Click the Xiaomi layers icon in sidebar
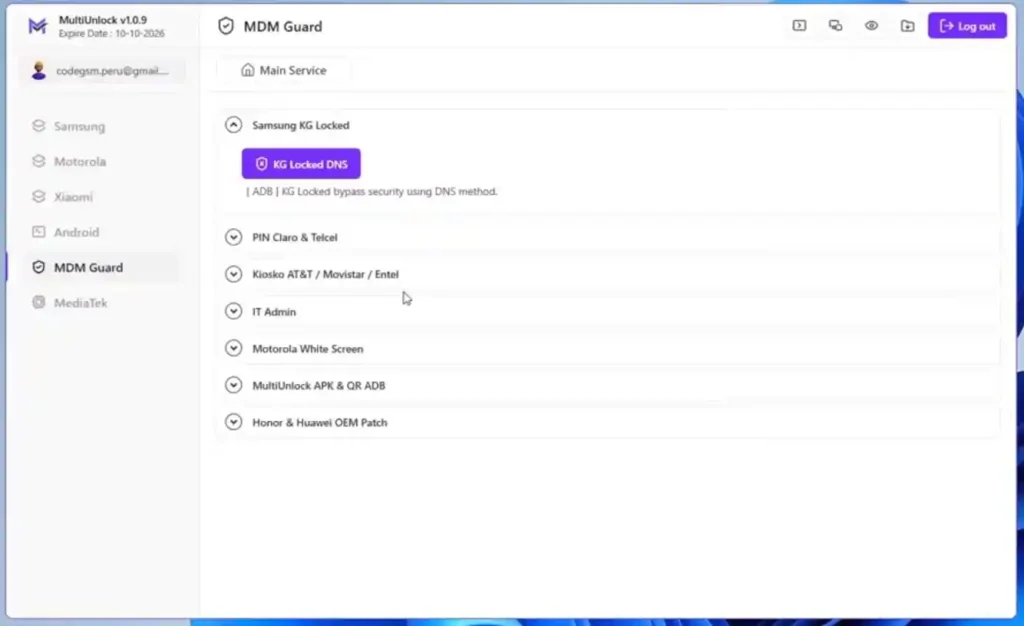The width and height of the screenshot is (1024, 626). pyautogui.click(x=39, y=196)
